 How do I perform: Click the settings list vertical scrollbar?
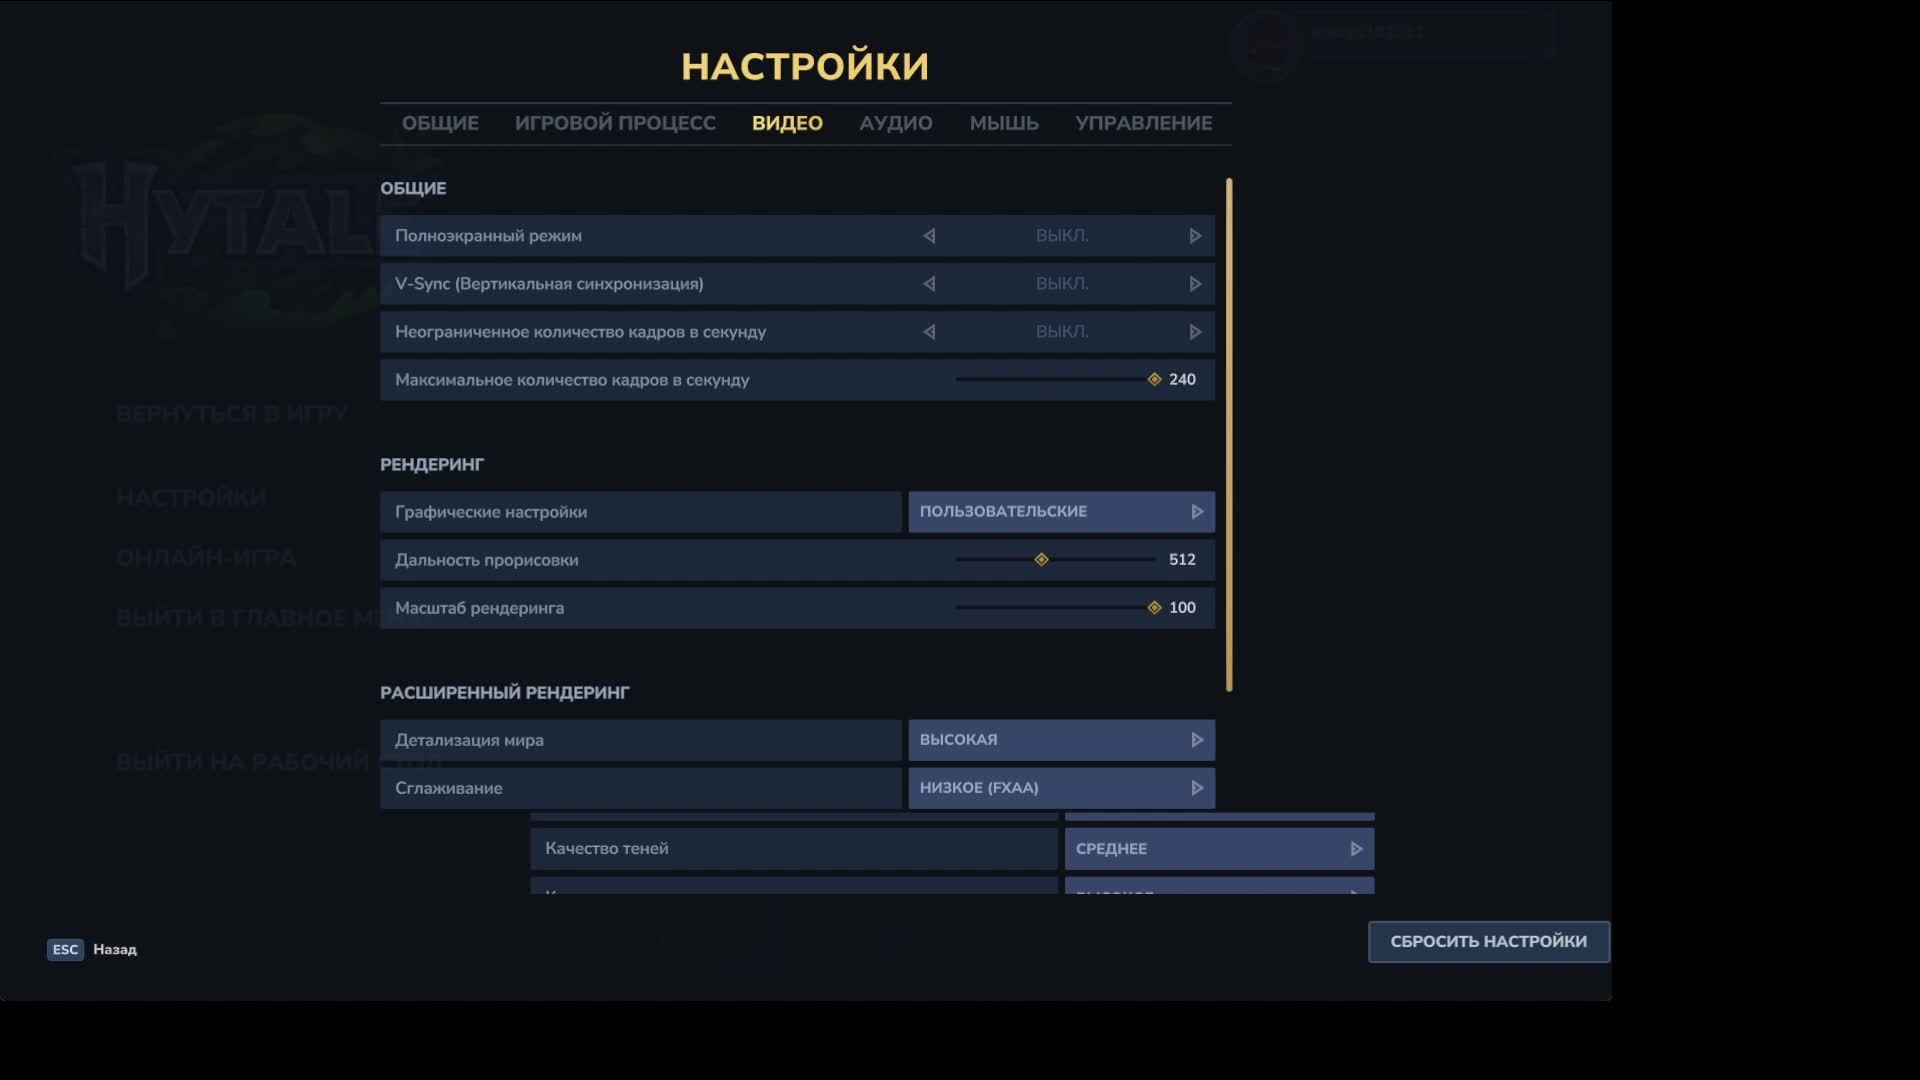[x=1229, y=435]
